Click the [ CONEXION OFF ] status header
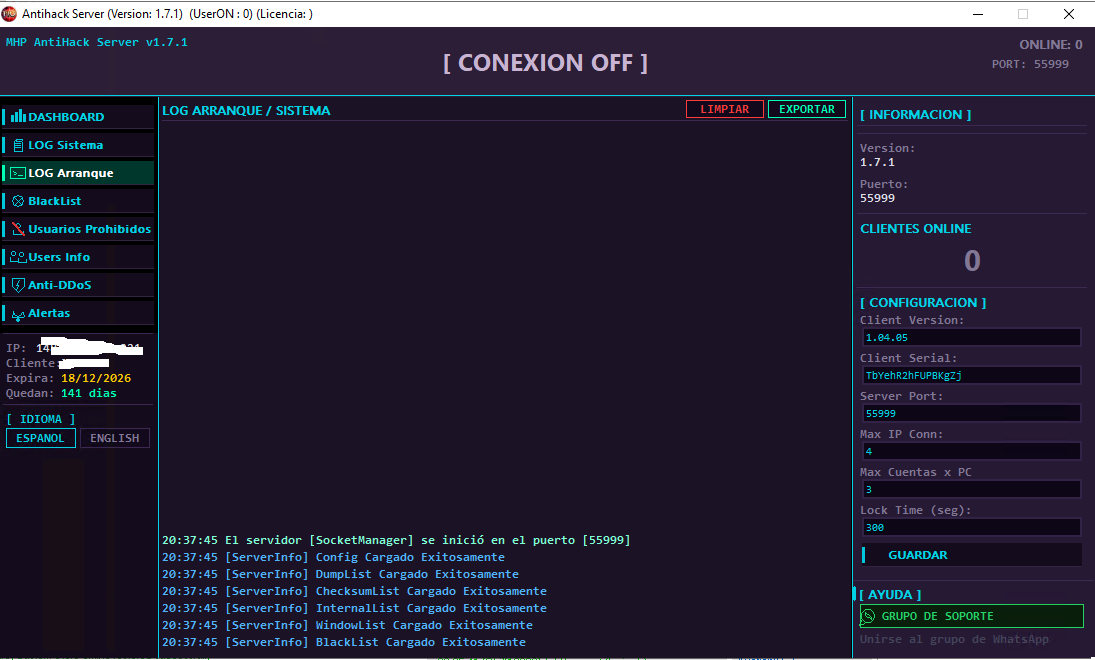Image resolution: width=1095 pixels, height=660 pixels. [545, 63]
